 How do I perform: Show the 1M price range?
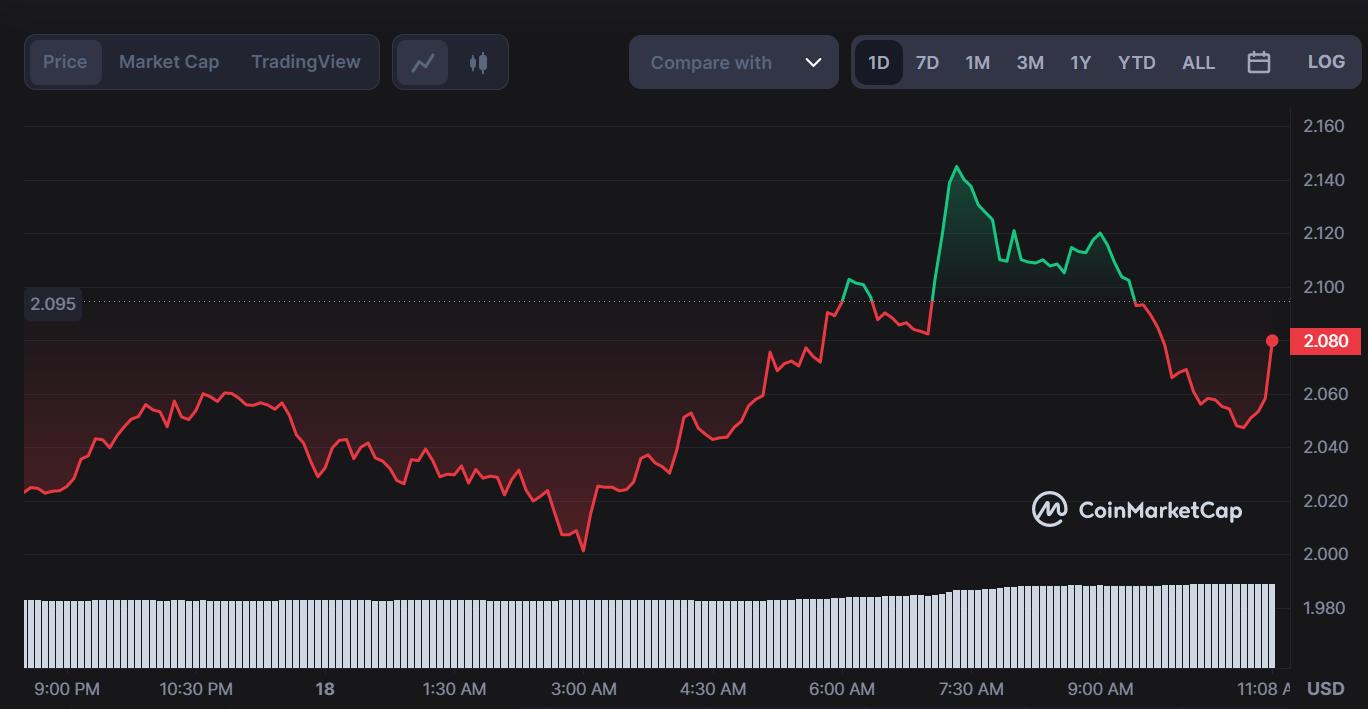point(977,63)
